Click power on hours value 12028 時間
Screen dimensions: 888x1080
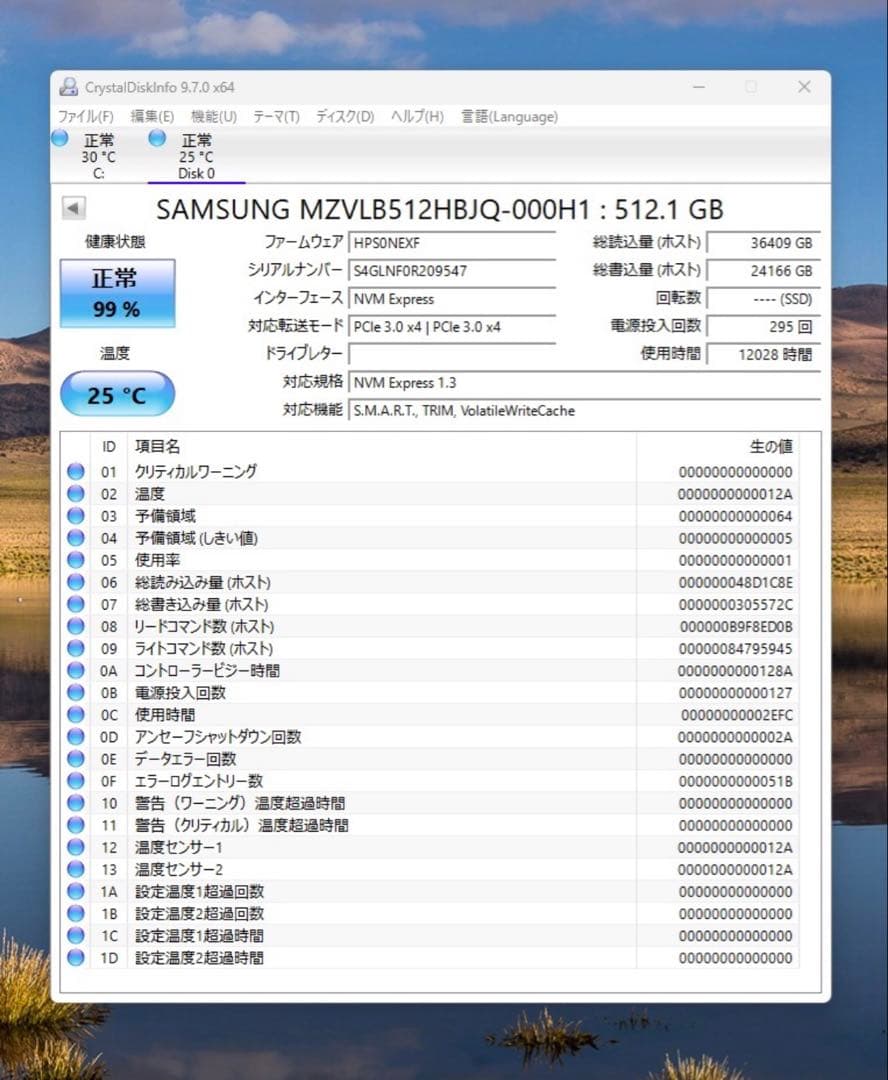[764, 354]
